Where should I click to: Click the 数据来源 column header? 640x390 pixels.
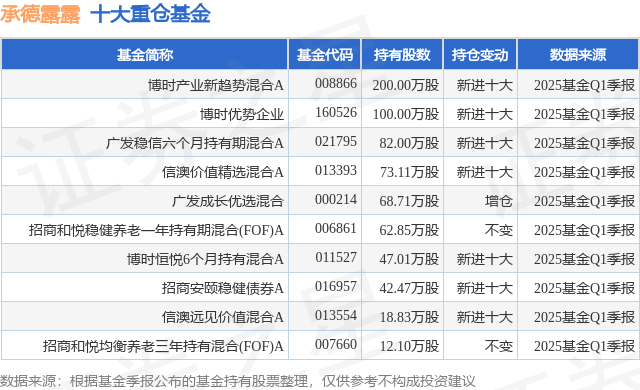point(578,55)
